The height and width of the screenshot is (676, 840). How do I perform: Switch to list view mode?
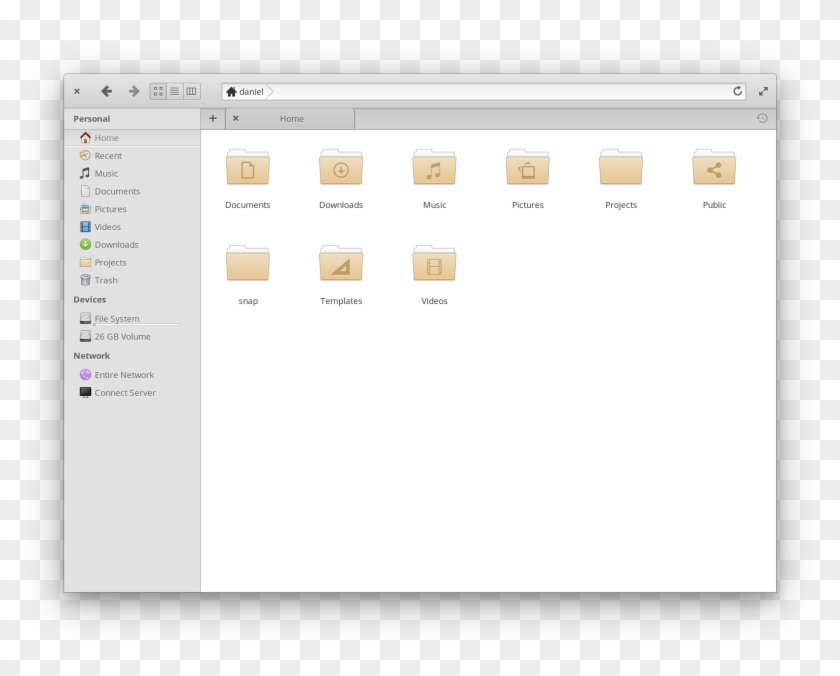click(175, 91)
